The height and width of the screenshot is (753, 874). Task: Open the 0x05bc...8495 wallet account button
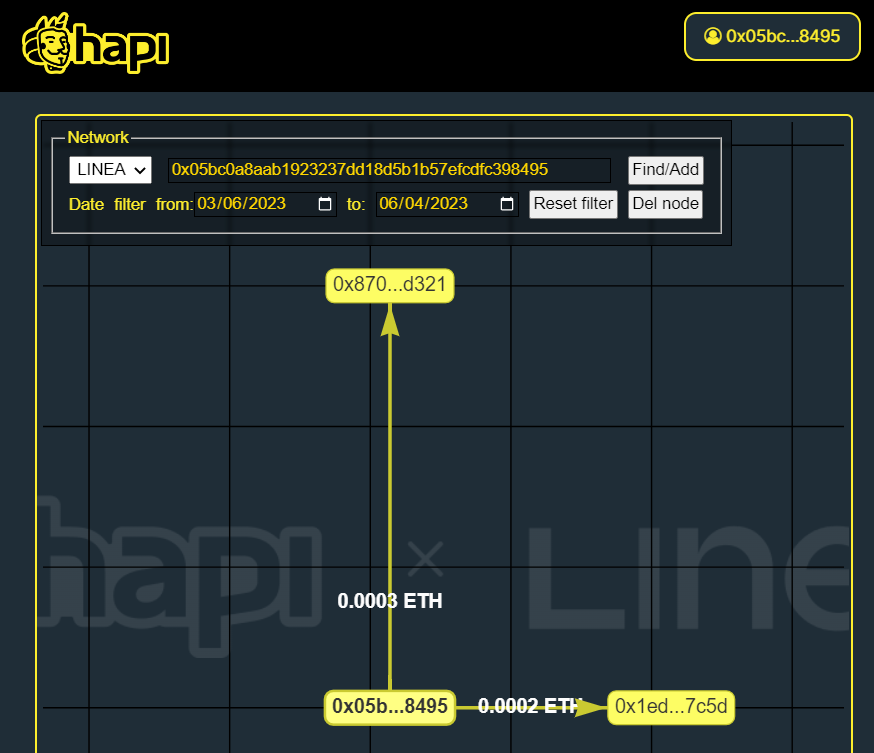tap(772, 36)
